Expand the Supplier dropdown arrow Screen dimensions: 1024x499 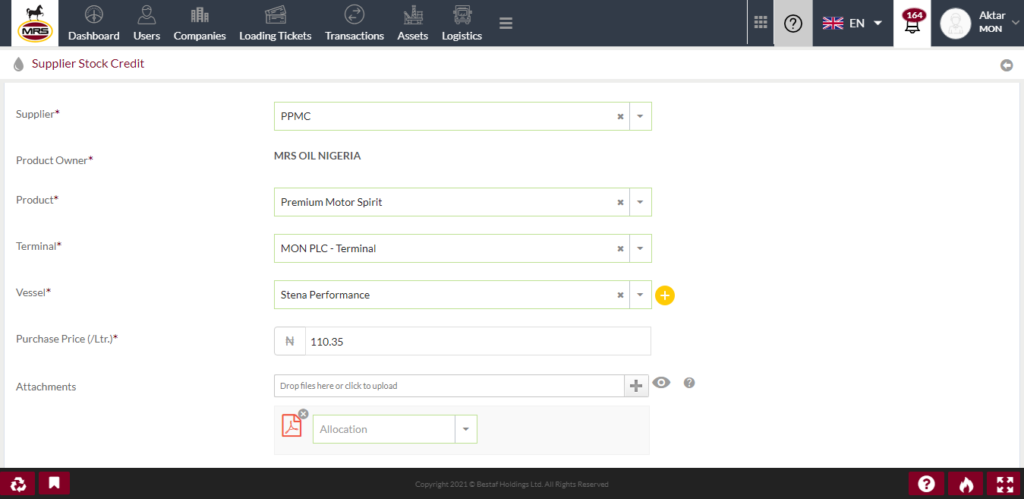point(640,116)
